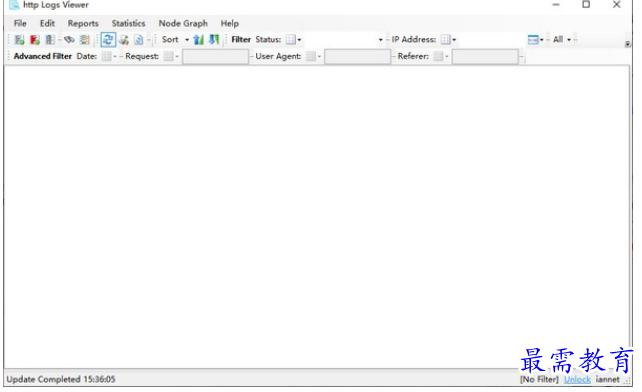
Task: Click the Unlock link in status bar
Action: click(x=577, y=379)
